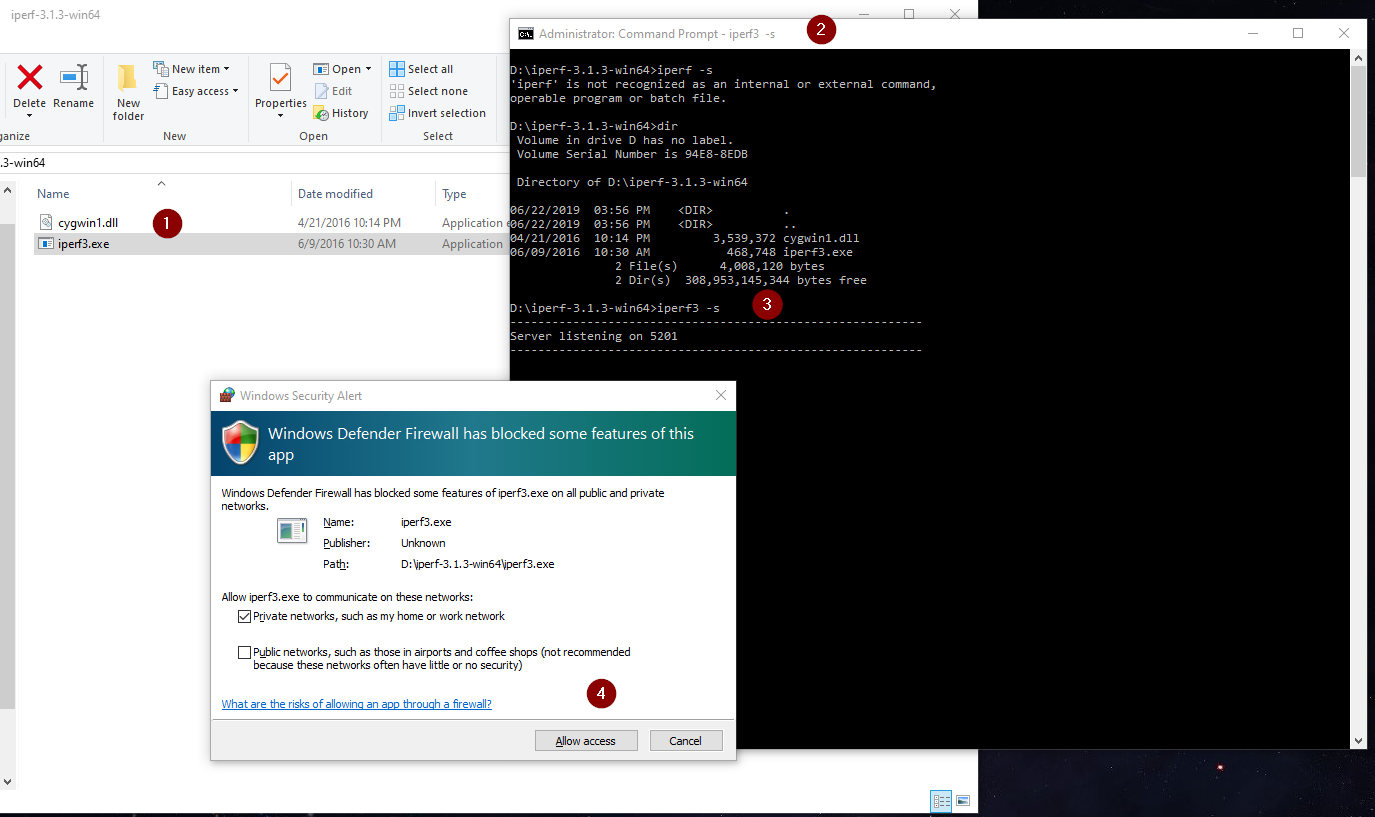Open the ribbon Open dropdown
Screen dimensions: 1375x817
tap(342, 69)
